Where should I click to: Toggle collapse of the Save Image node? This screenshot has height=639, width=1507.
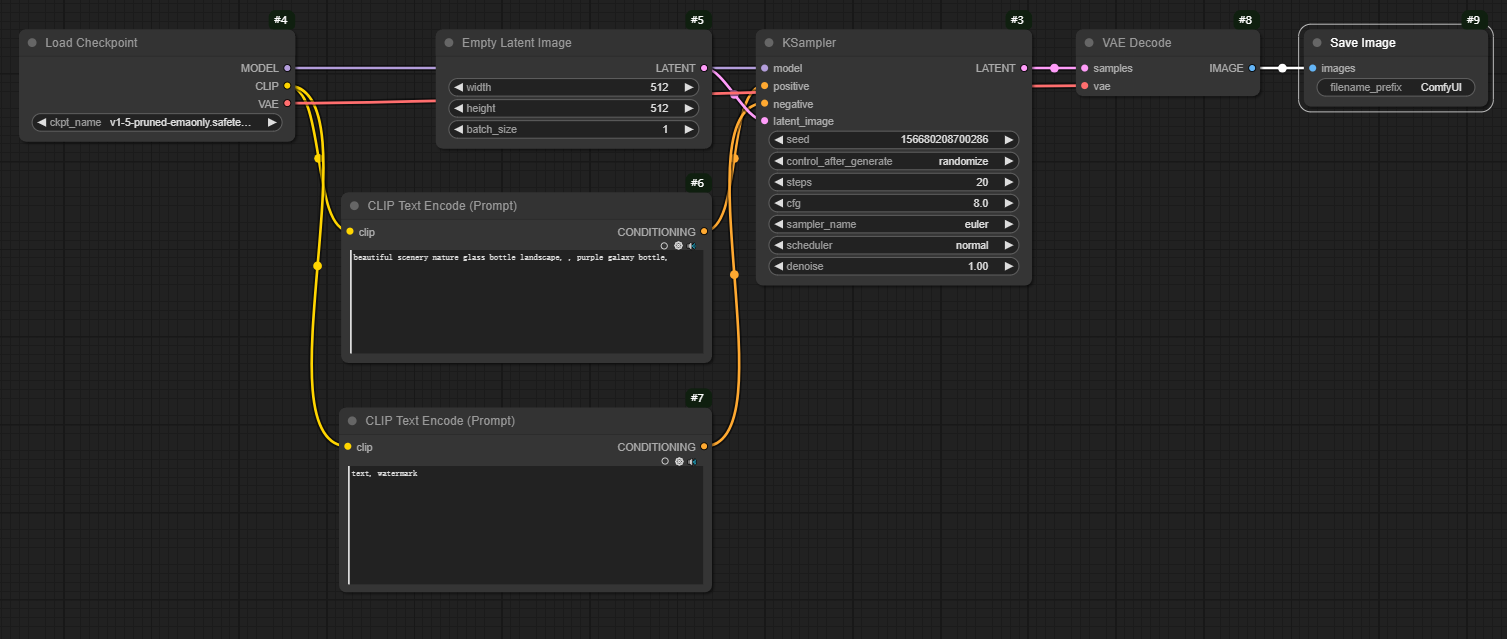(x=1317, y=43)
